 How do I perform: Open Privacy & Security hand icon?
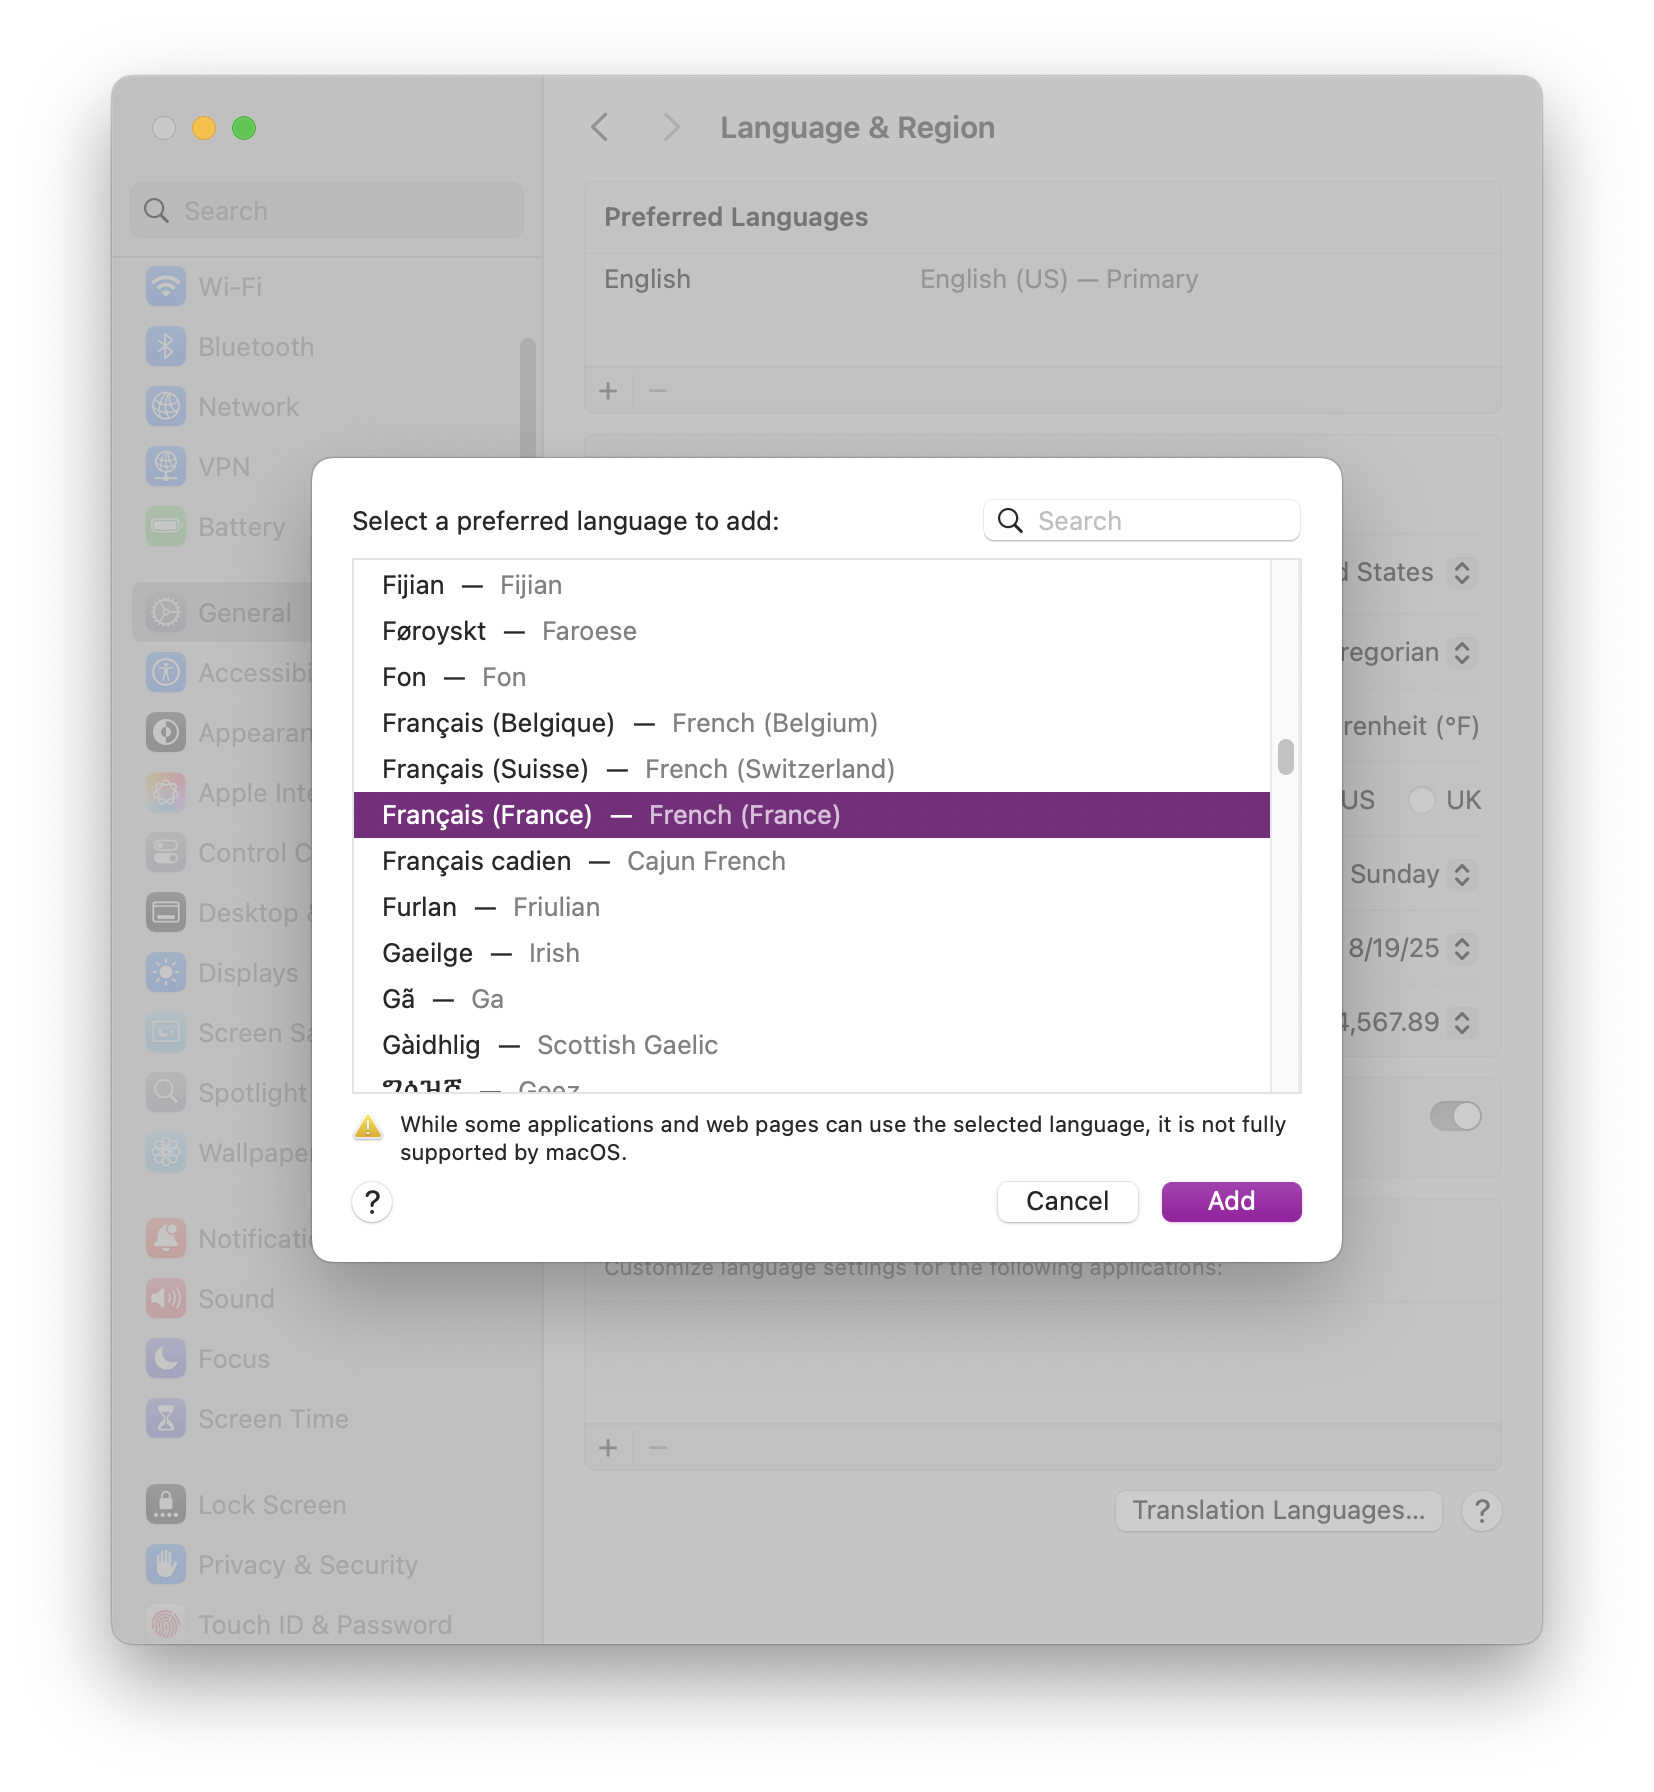tap(166, 1565)
